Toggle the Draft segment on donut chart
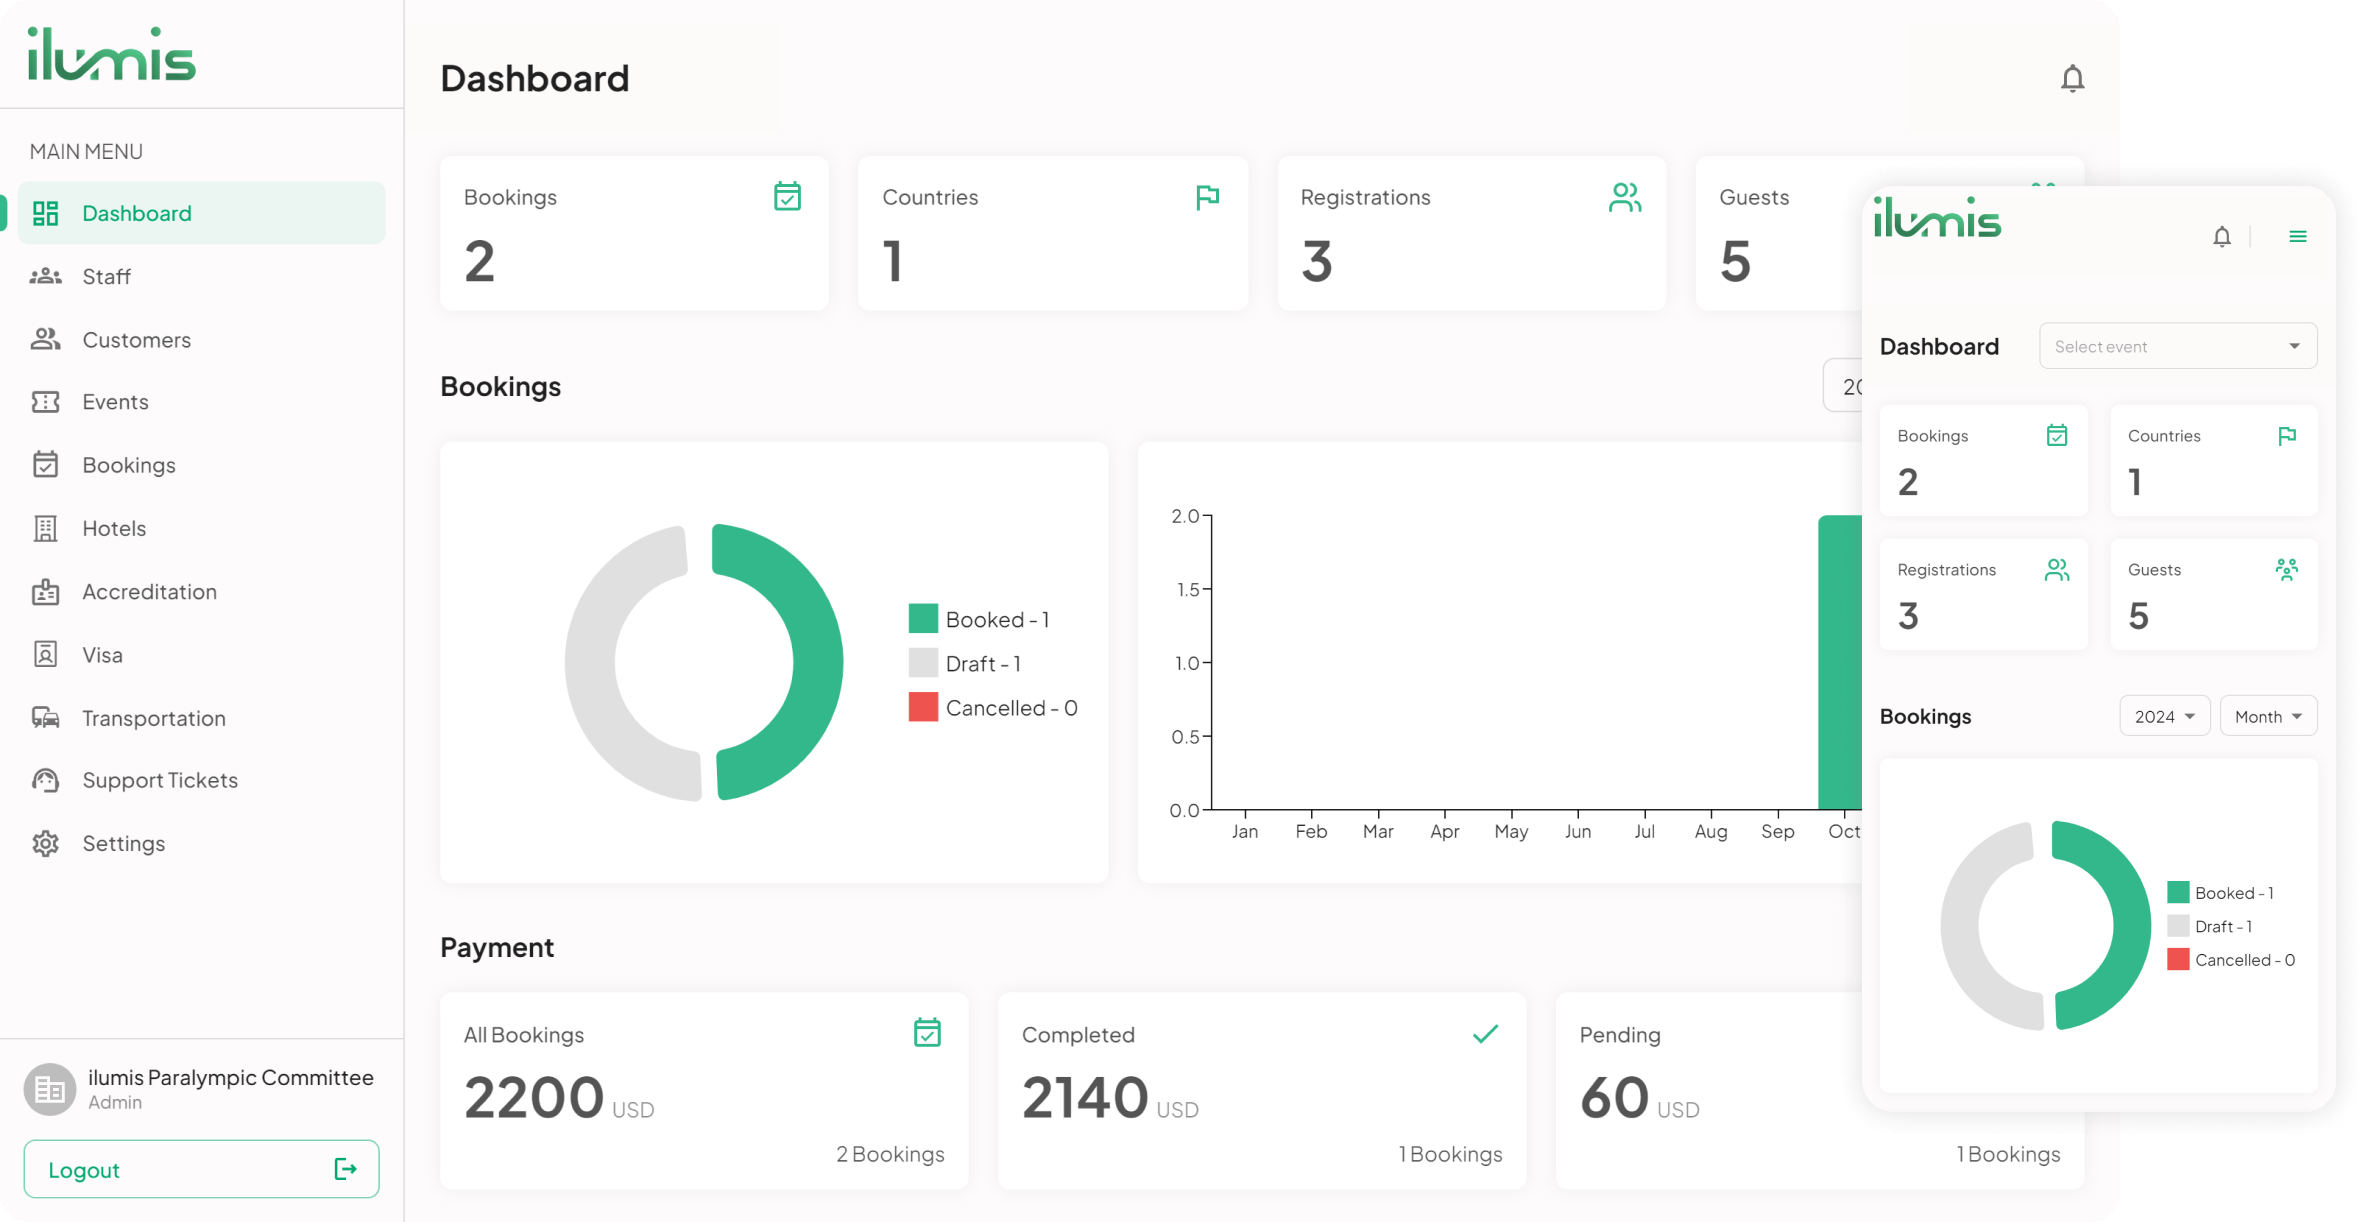Screen dimensions: 2366x1222 965,662
